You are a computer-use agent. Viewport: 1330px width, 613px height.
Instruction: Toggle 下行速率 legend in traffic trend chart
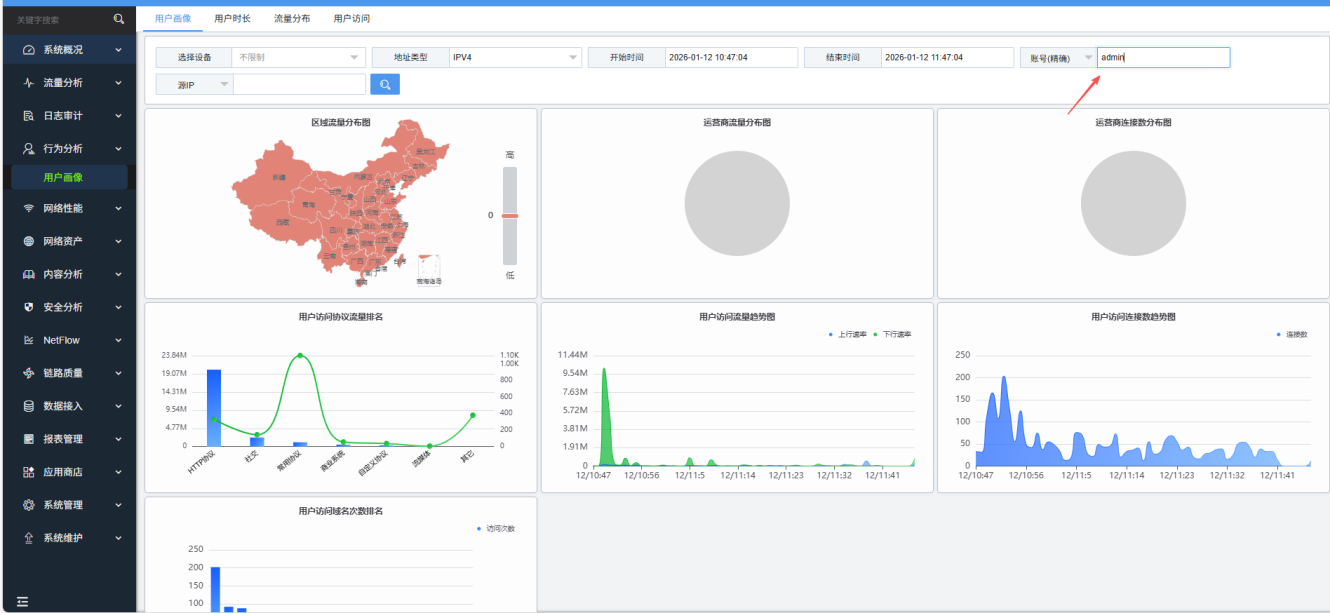[x=895, y=334]
